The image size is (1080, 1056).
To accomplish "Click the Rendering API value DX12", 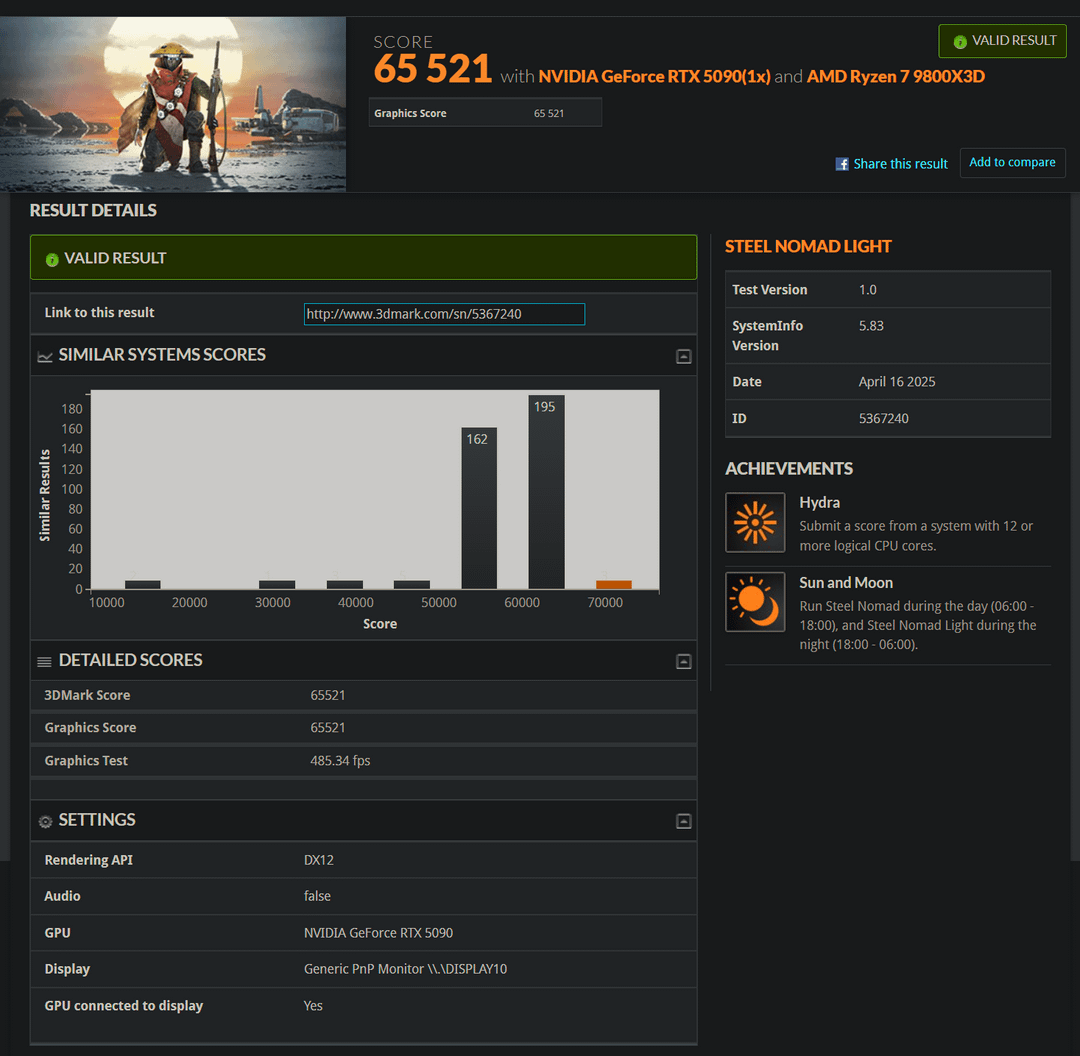I will point(318,860).
